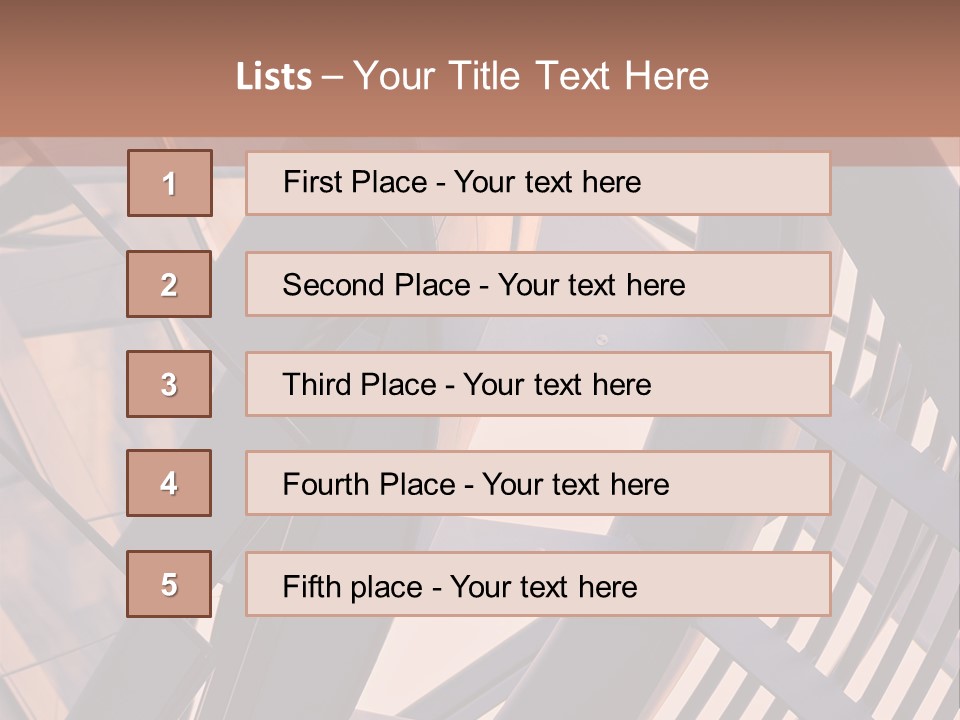Viewport: 960px width, 720px height.
Task: Select the Third Place text box
Action: click(538, 384)
